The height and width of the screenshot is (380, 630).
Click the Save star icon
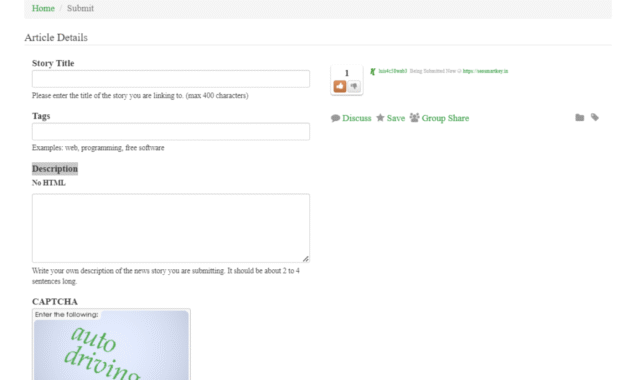(380, 118)
